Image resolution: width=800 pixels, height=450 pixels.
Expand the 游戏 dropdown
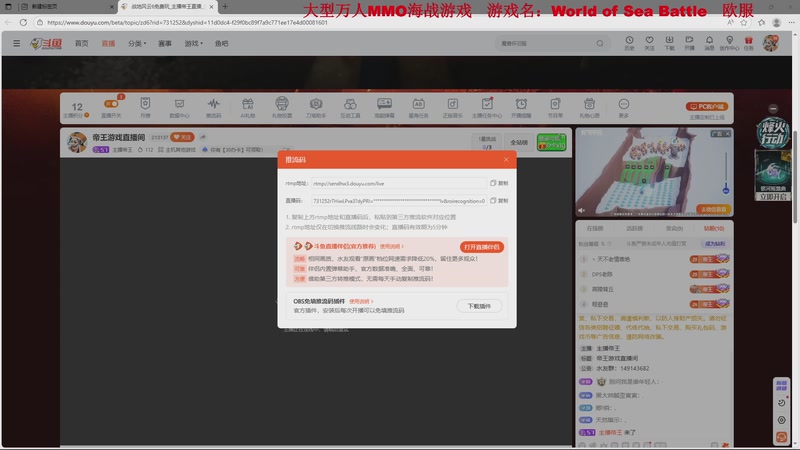click(x=193, y=43)
